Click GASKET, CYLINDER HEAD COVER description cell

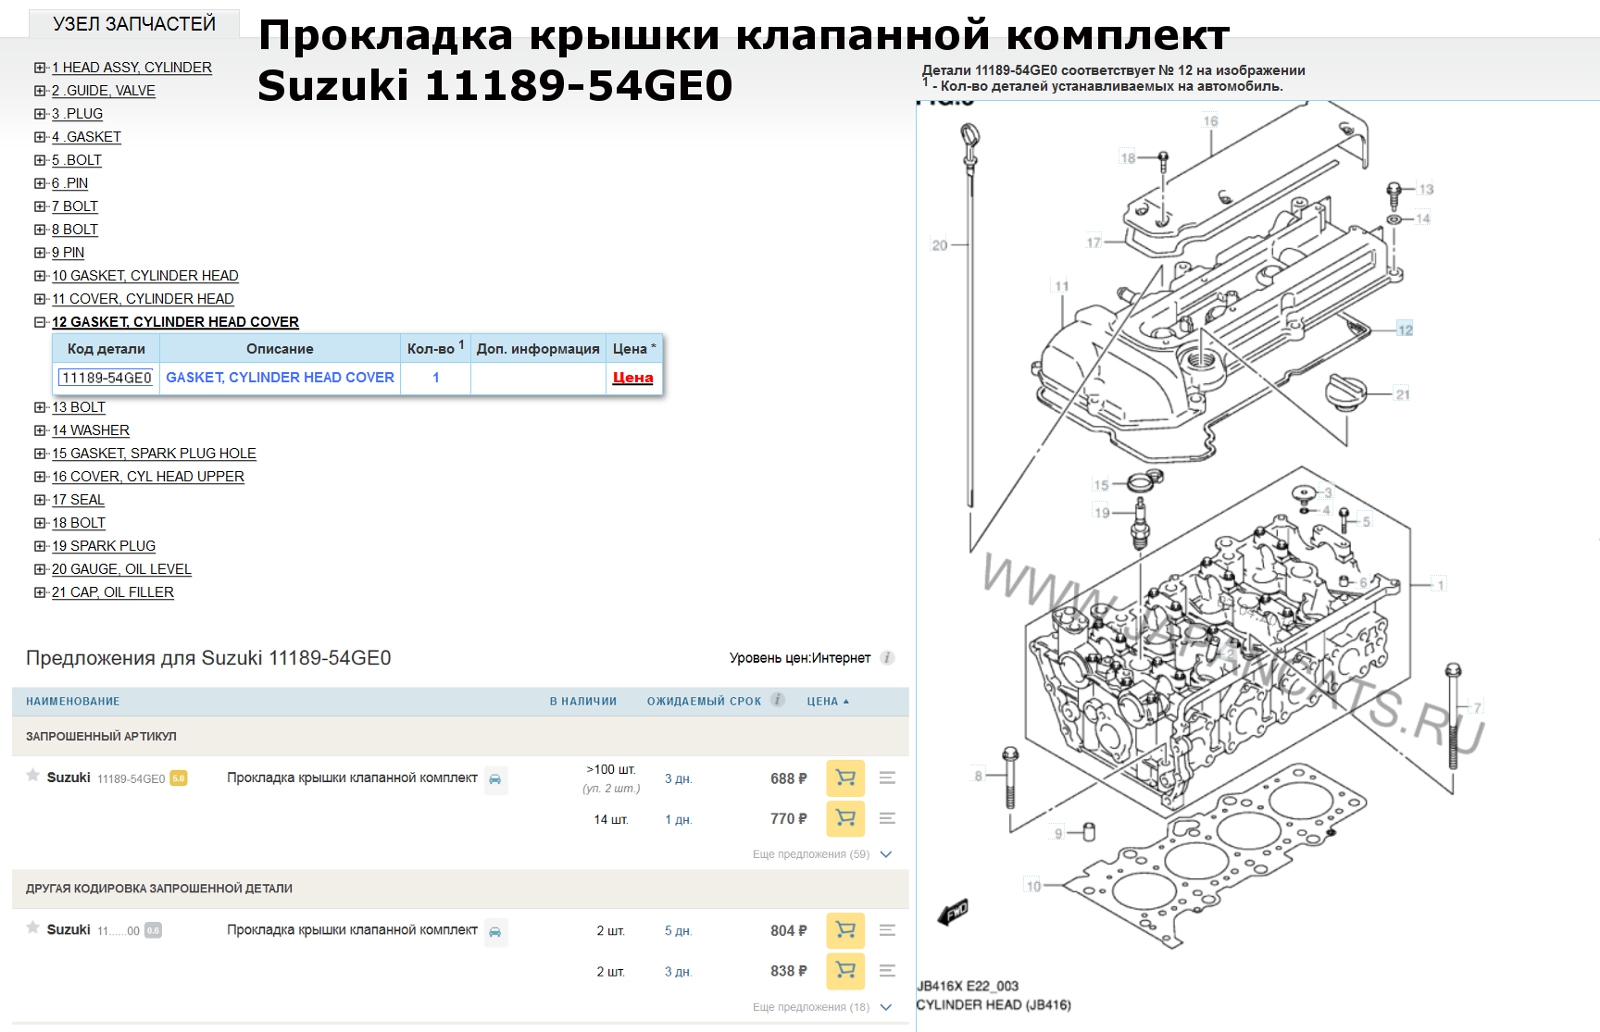click(280, 377)
